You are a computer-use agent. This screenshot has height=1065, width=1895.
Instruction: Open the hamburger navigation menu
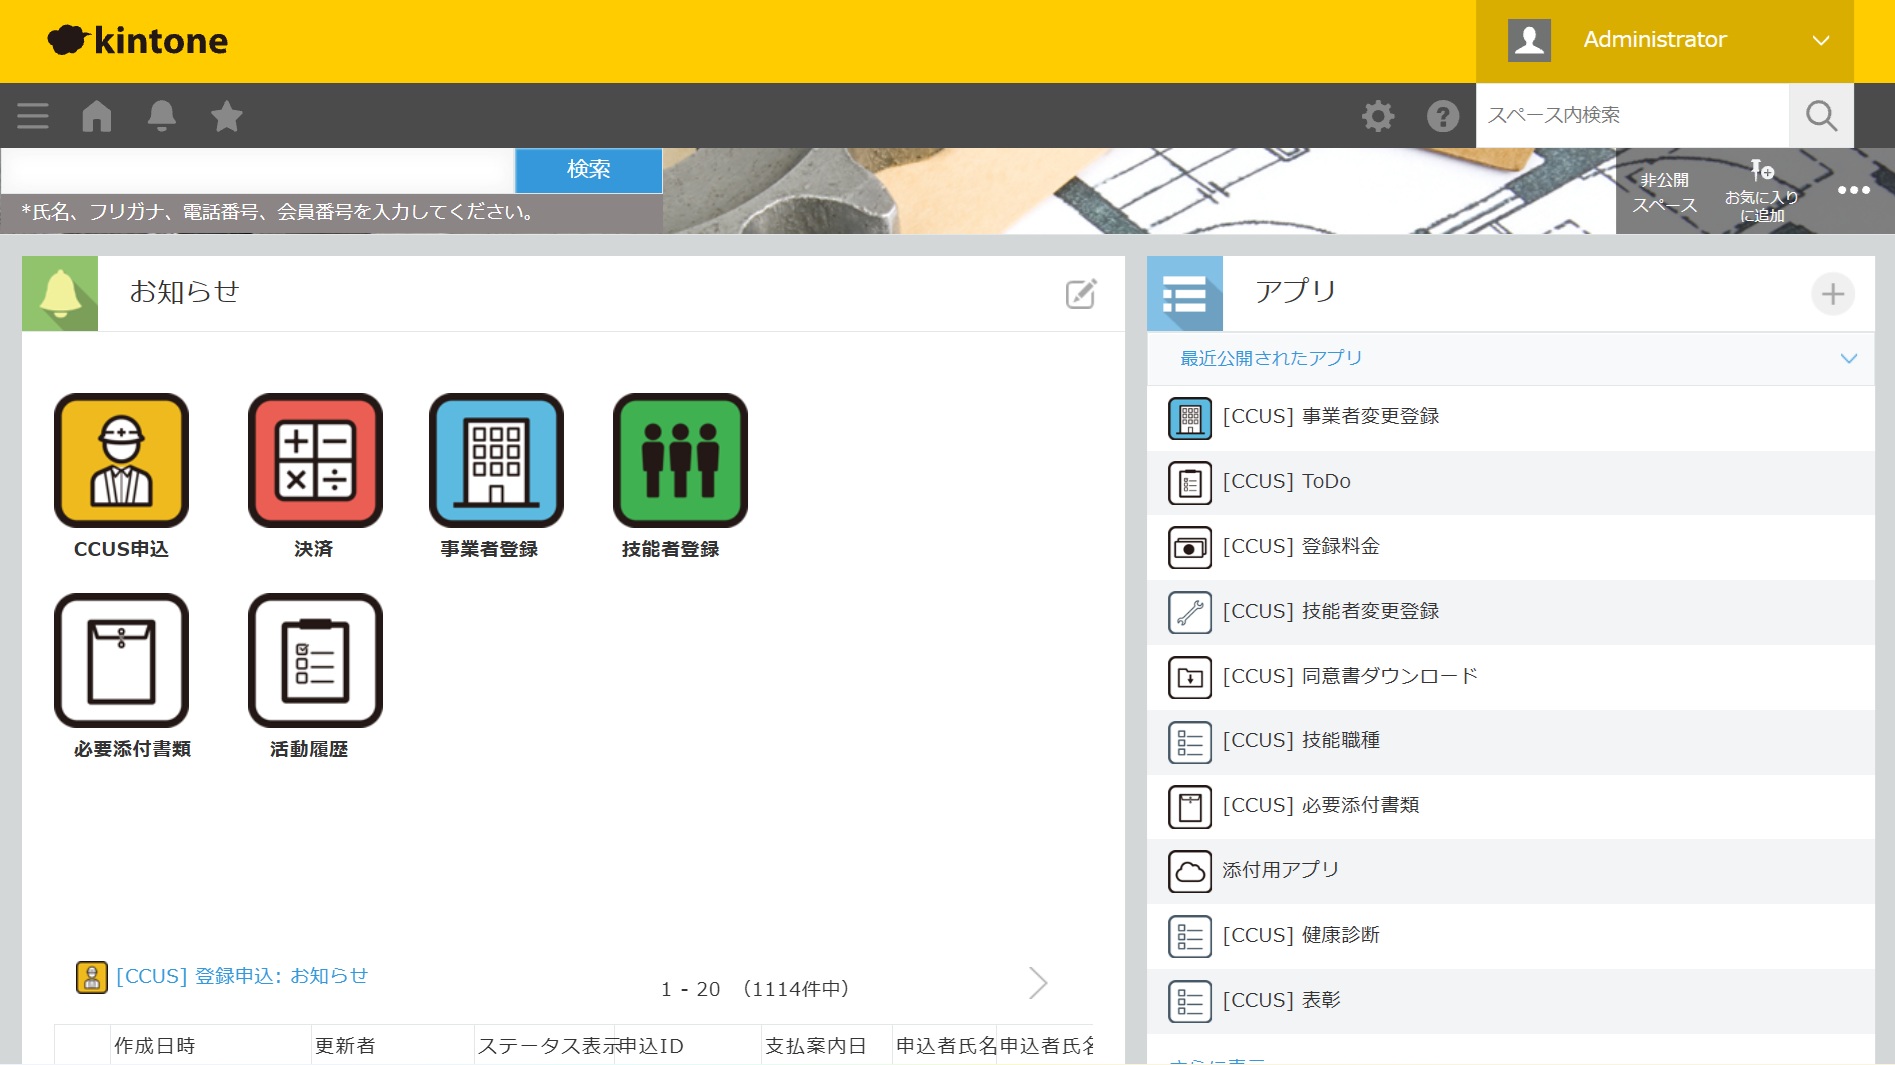33,116
